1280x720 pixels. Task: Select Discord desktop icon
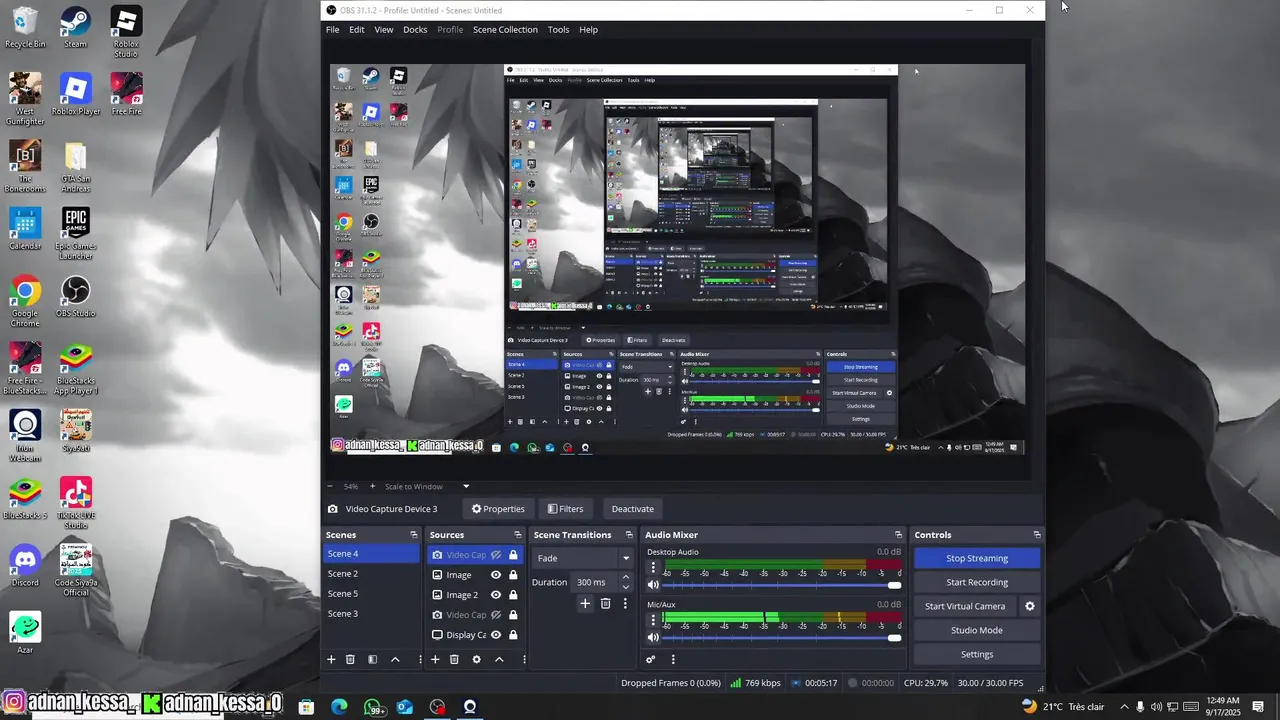pyautogui.click(x=25, y=567)
